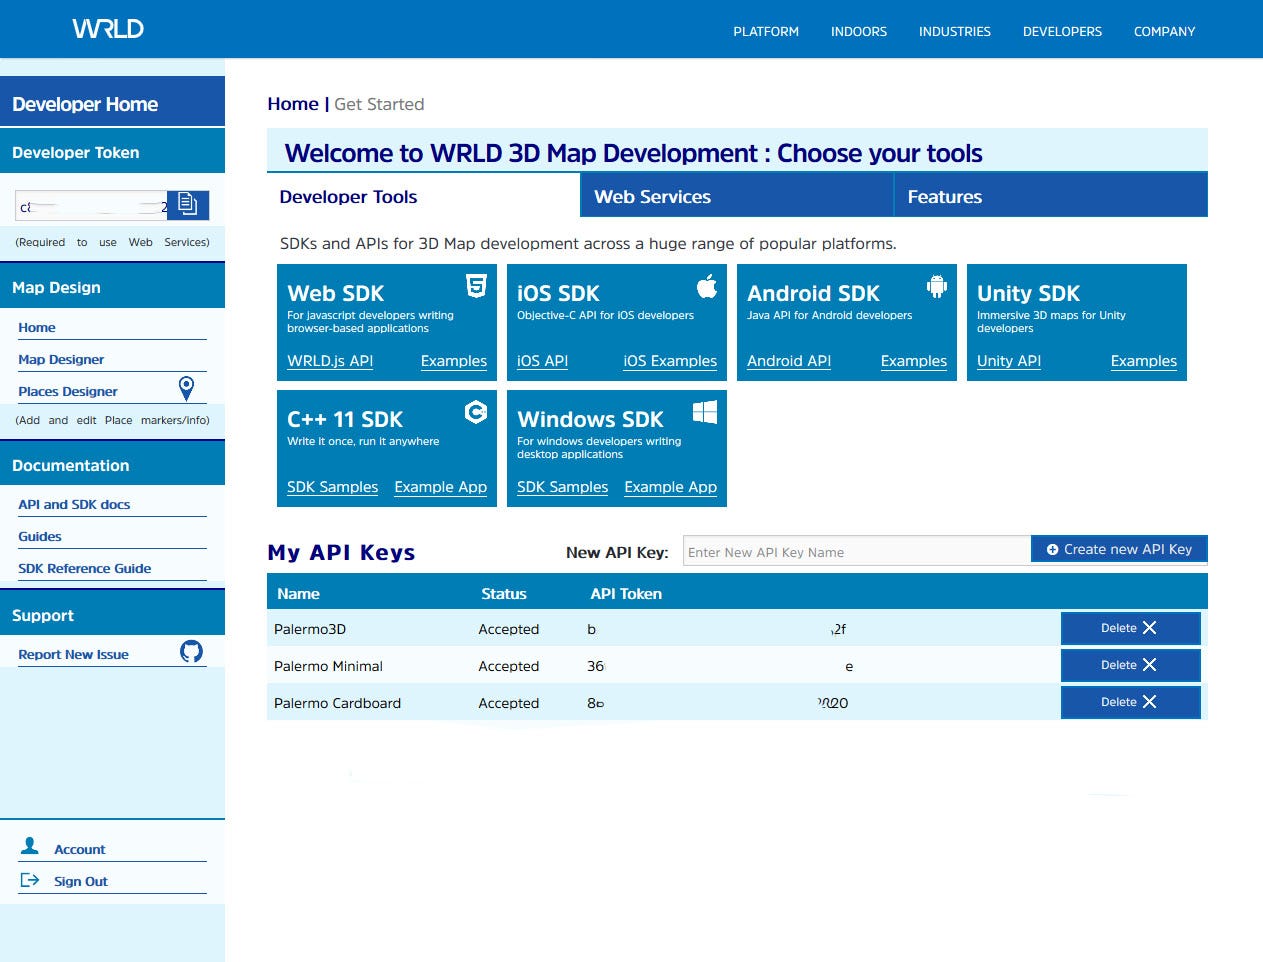Click the Status column header
Screen dimensions: 1263x962
504,594
